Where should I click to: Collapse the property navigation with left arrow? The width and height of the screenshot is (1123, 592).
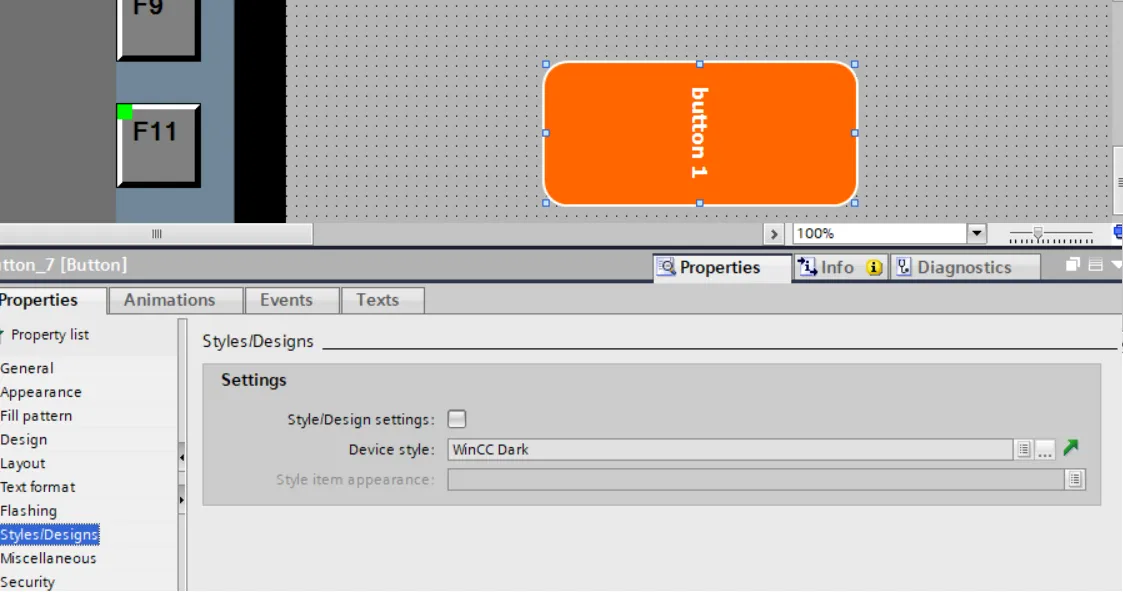click(182, 457)
